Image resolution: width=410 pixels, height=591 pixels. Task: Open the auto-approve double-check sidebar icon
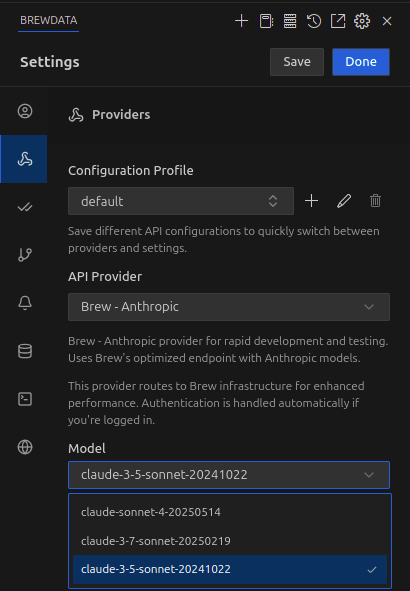pyautogui.click(x=25, y=207)
